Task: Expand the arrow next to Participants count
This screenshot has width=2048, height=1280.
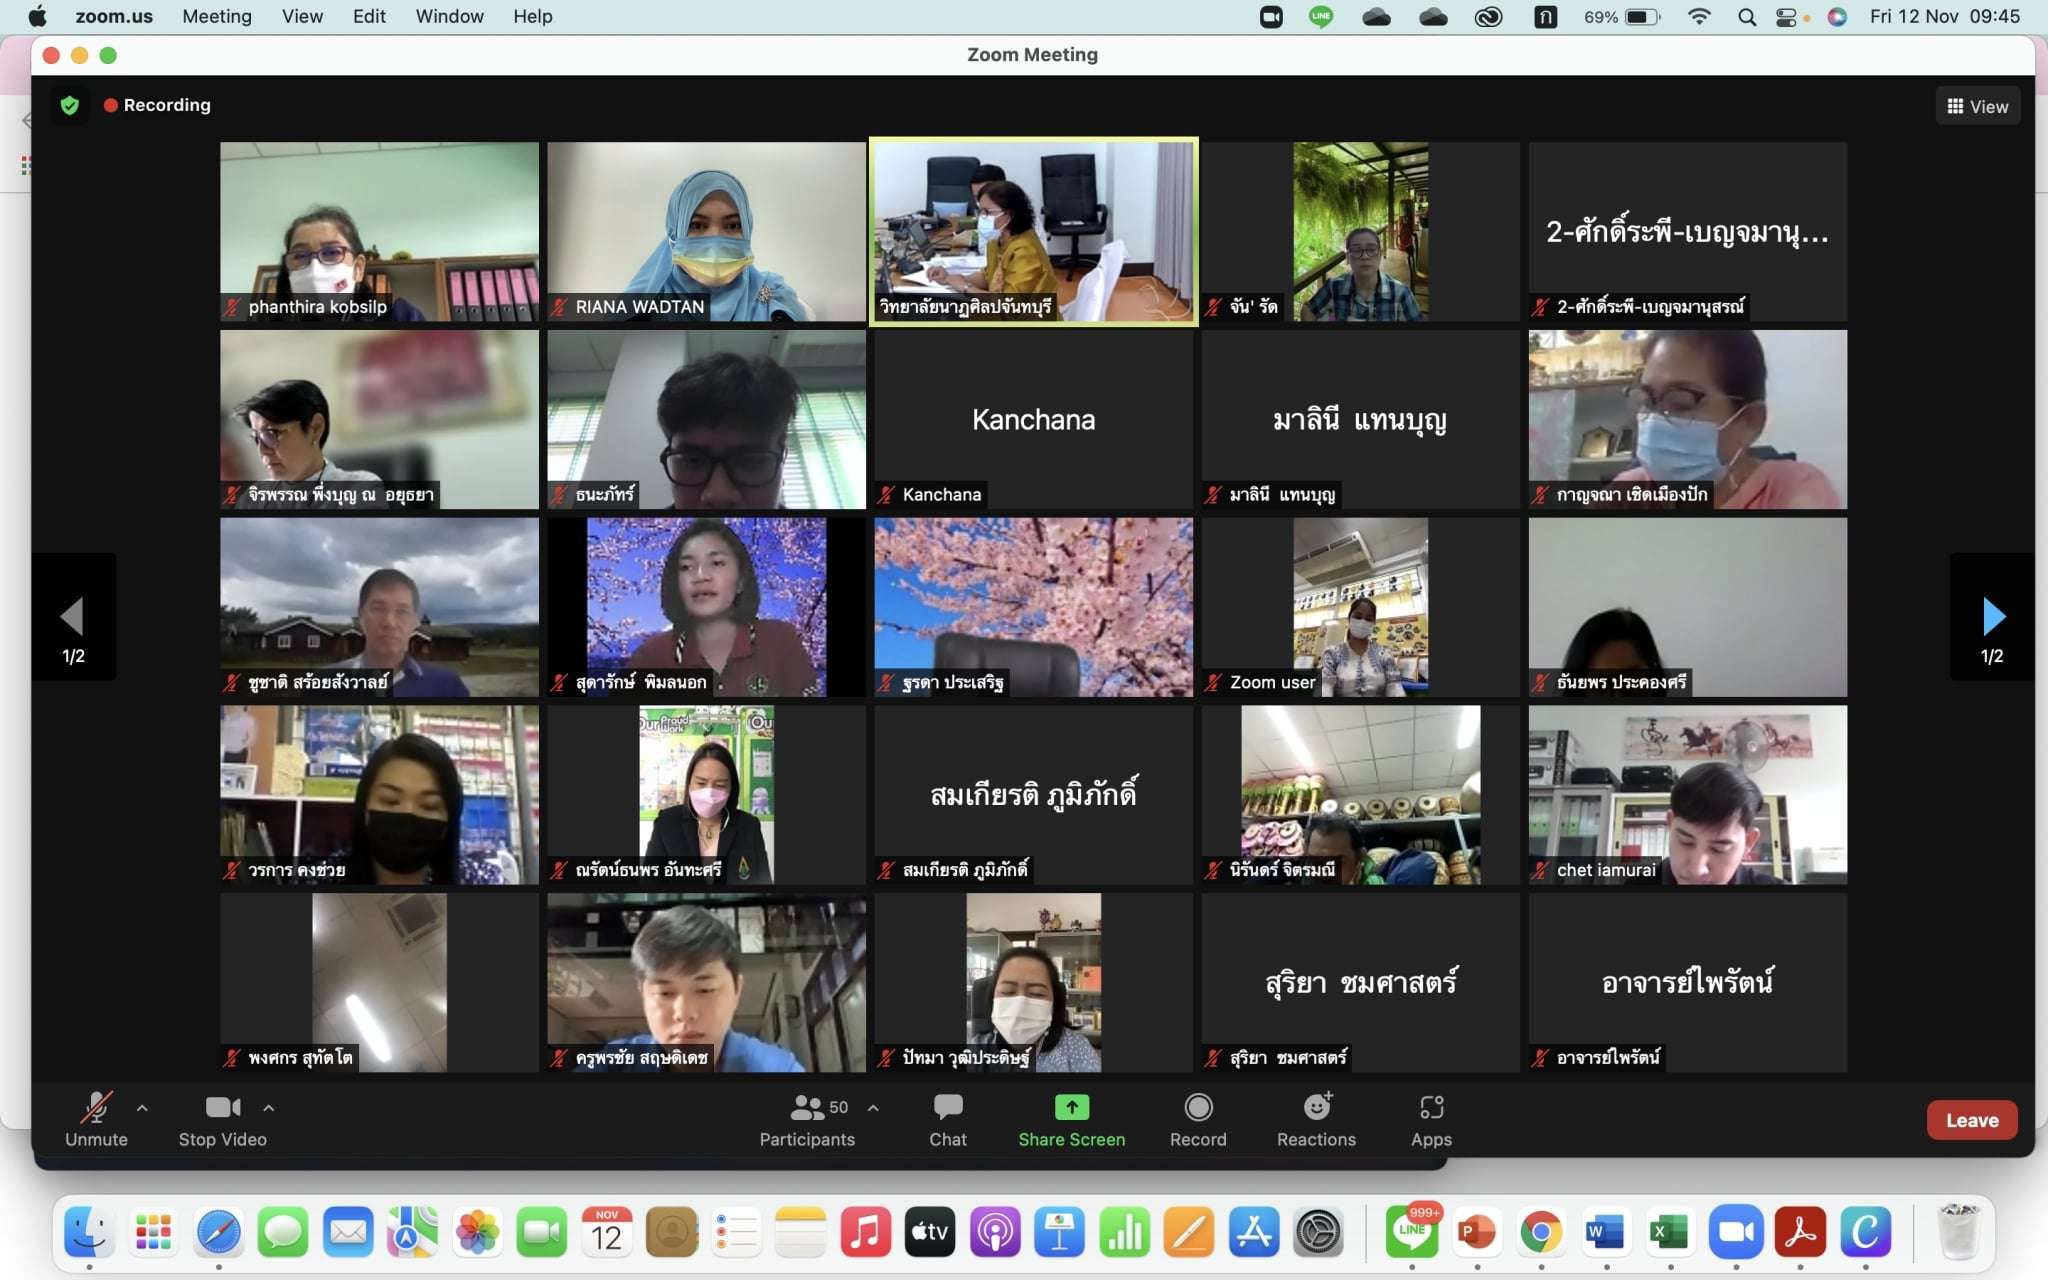Action: 873,1108
